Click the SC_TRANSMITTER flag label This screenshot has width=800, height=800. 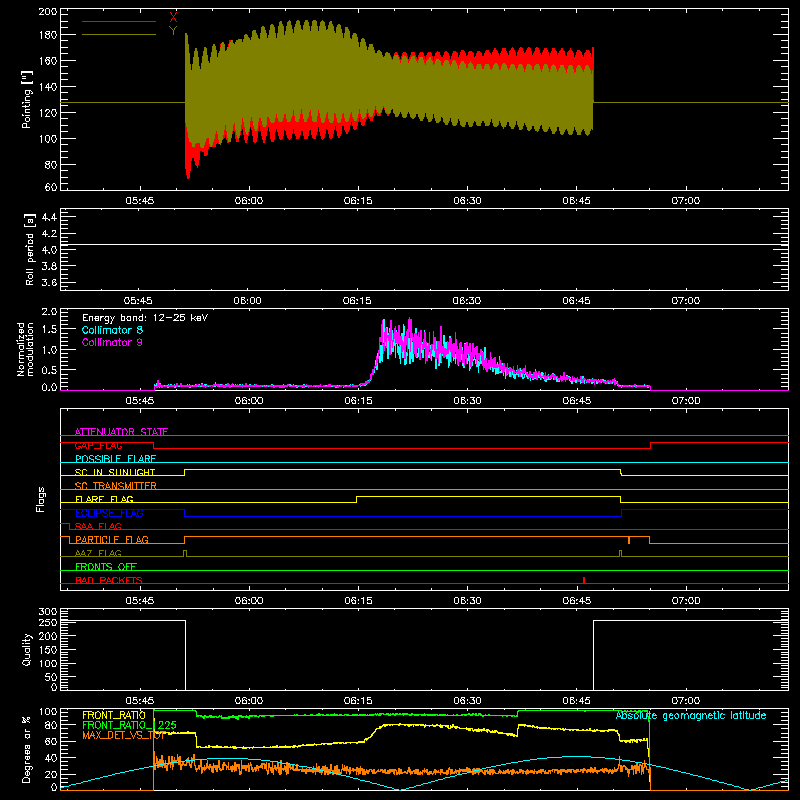(x=115, y=486)
